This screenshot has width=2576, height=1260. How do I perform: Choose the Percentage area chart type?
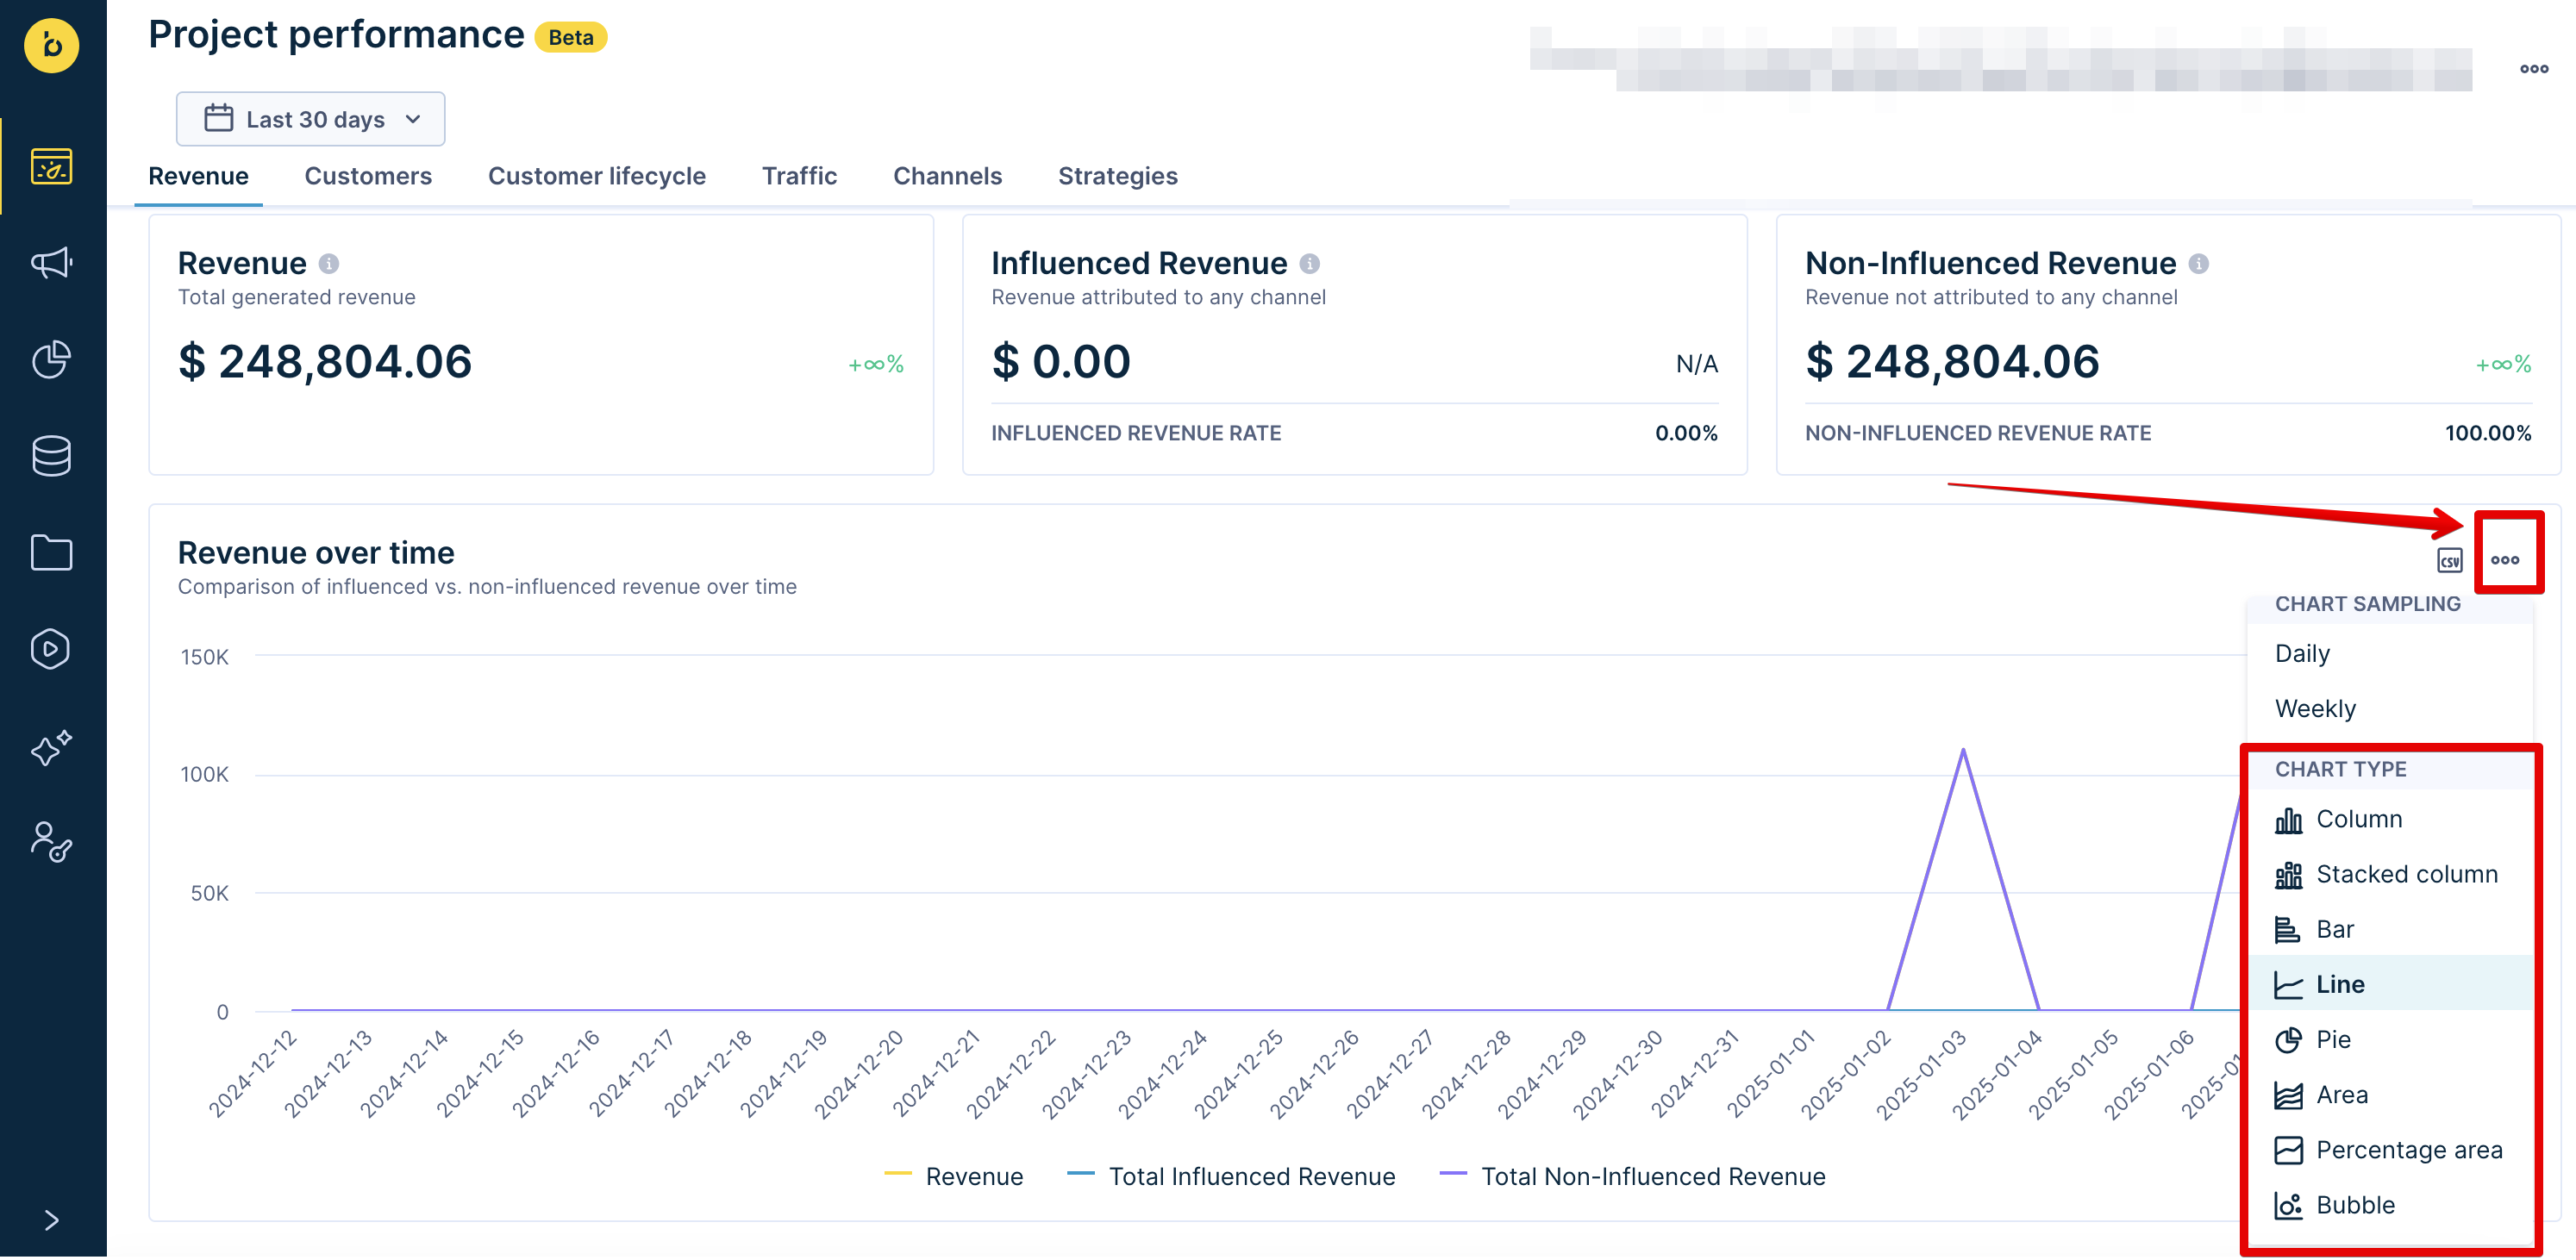[2389, 1151]
